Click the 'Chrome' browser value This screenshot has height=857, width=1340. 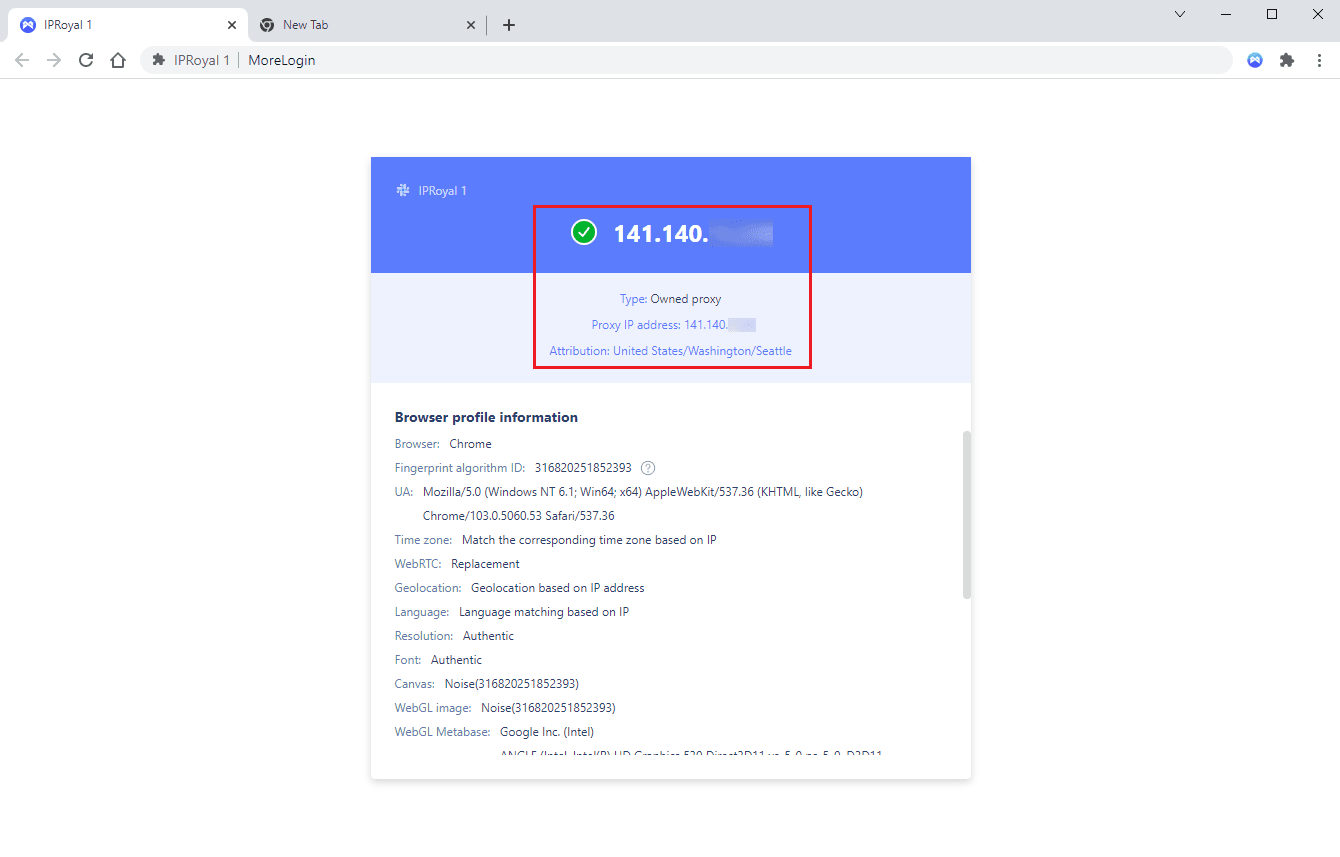tap(470, 444)
